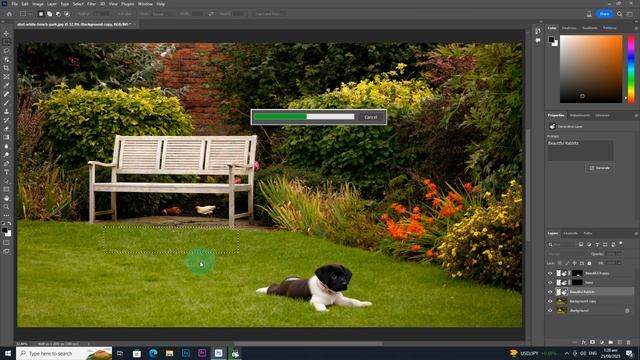Hide the Beautiful Rabbits layer
The image size is (640, 360).
pos(550,292)
